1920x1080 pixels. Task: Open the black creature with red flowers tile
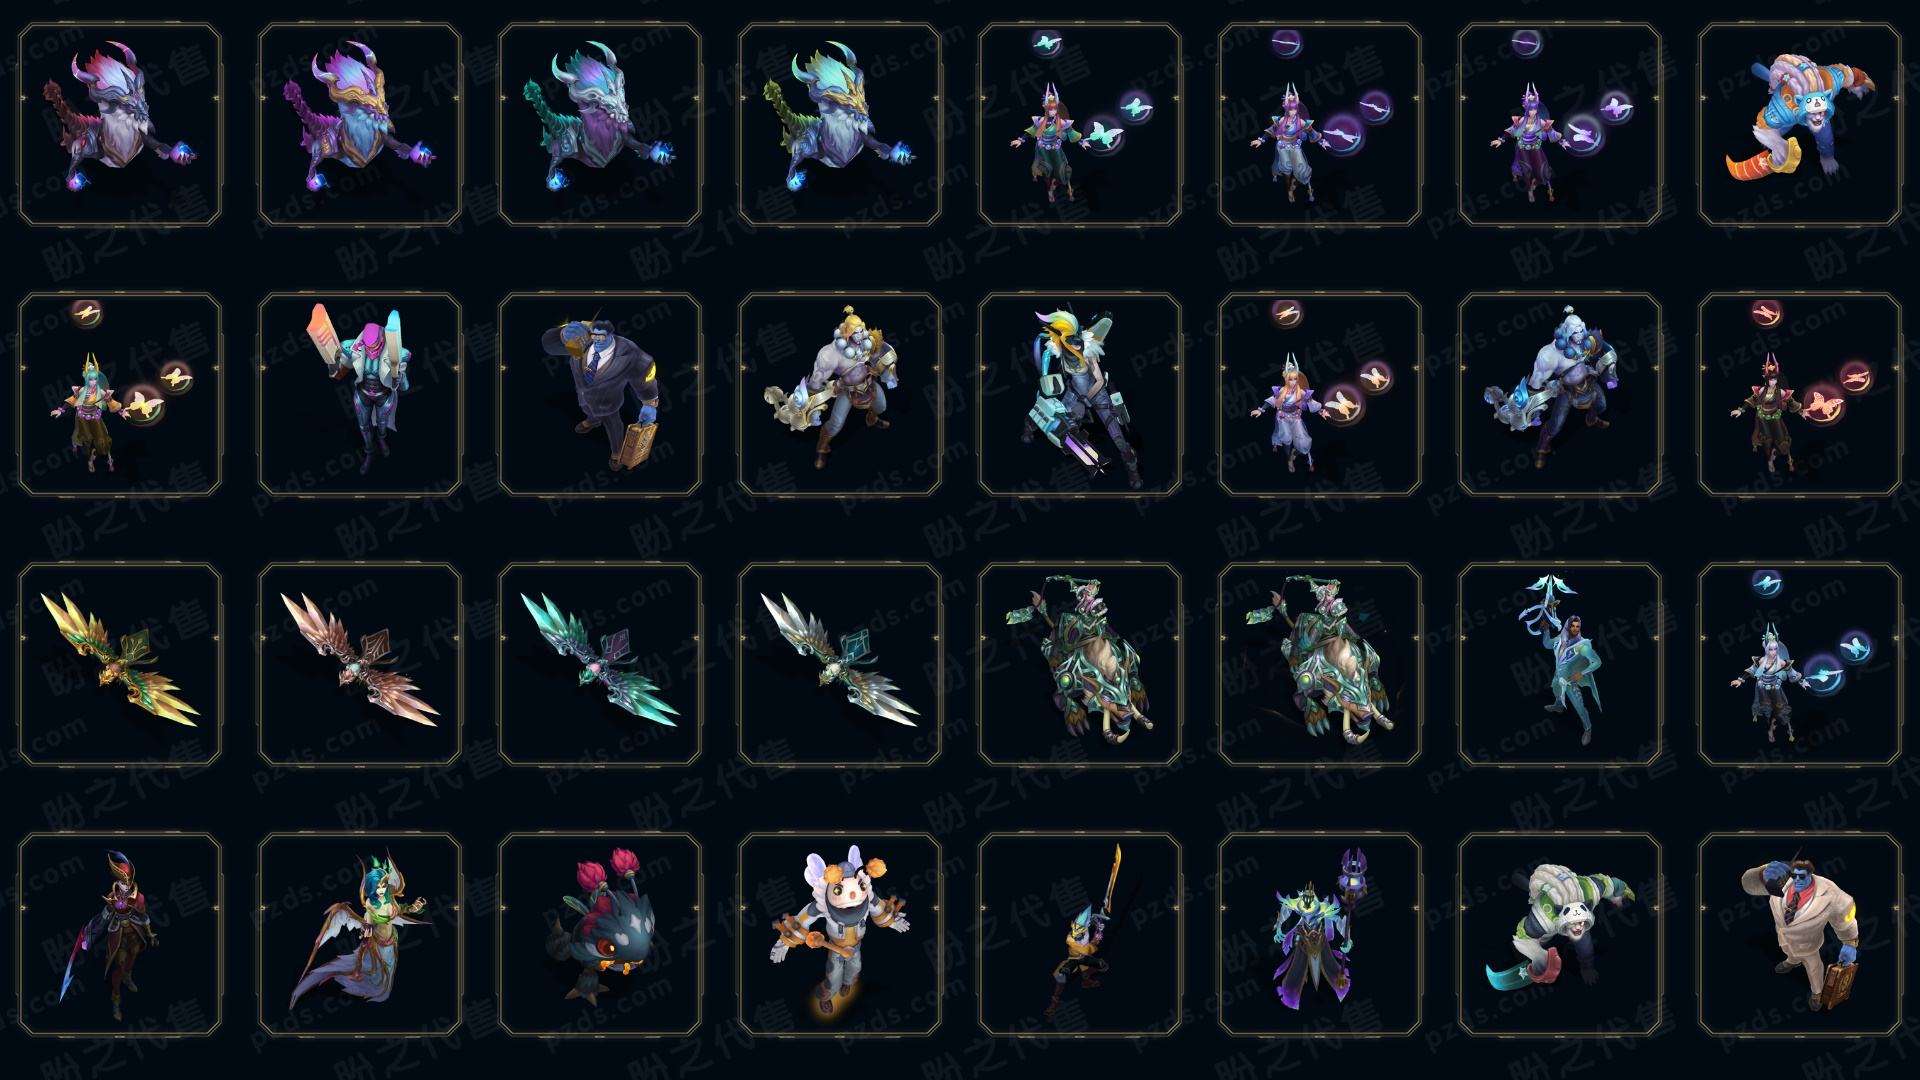click(600, 934)
